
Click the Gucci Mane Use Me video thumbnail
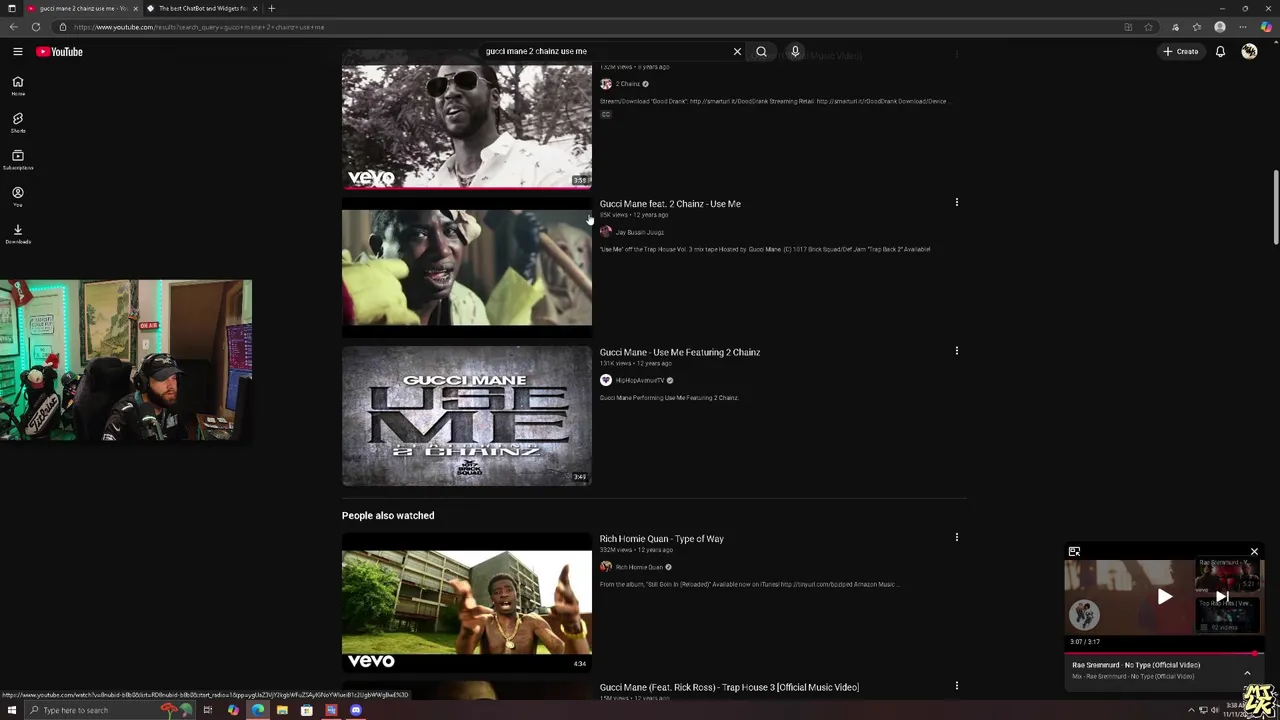coord(467,267)
